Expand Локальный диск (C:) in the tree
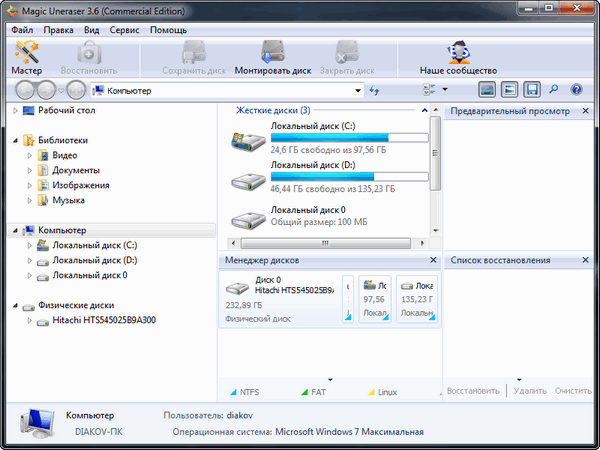 tap(29, 245)
